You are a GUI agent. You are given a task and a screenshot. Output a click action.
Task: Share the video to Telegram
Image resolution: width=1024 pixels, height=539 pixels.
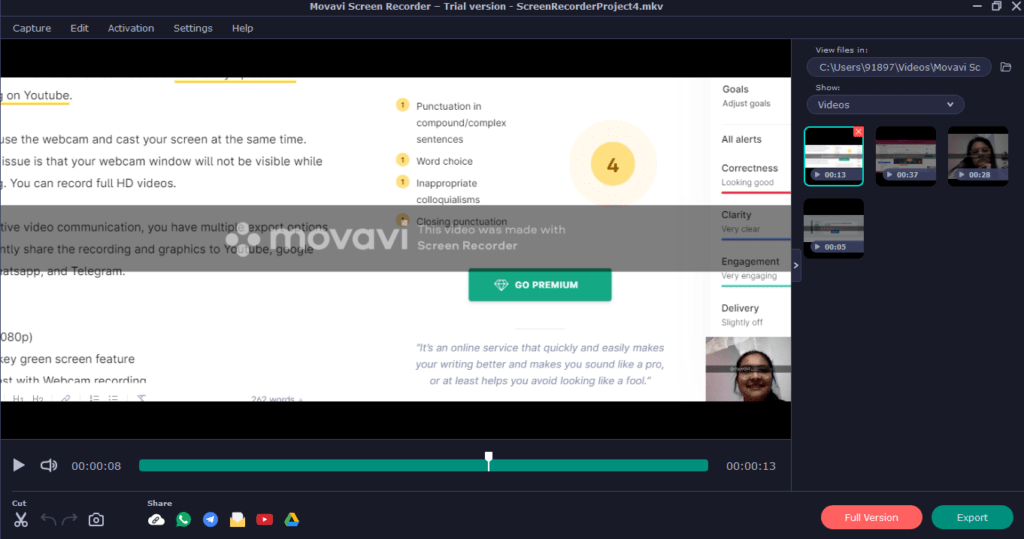click(210, 519)
